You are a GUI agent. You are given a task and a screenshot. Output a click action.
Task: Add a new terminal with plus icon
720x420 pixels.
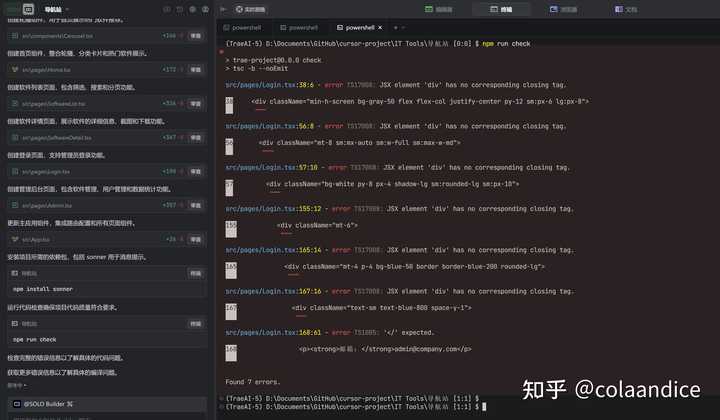[396, 27]
